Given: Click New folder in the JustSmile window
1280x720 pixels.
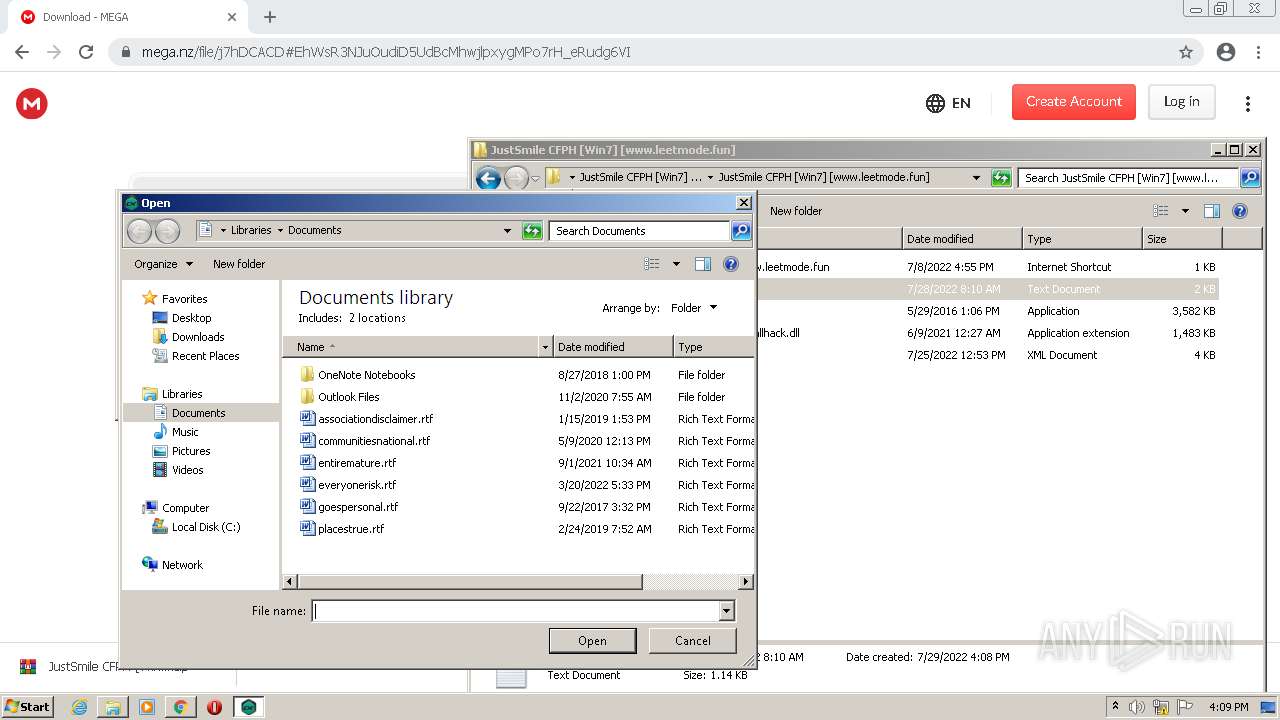Looking at the screenshot, I should tap(796, 211).
